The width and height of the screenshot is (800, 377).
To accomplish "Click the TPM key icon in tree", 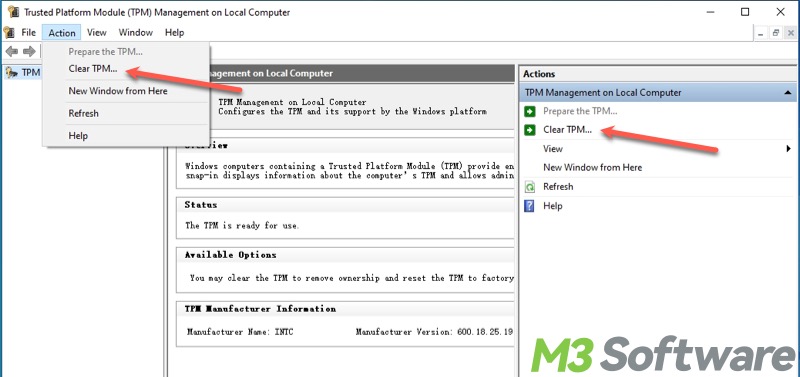I will point(11,73).
